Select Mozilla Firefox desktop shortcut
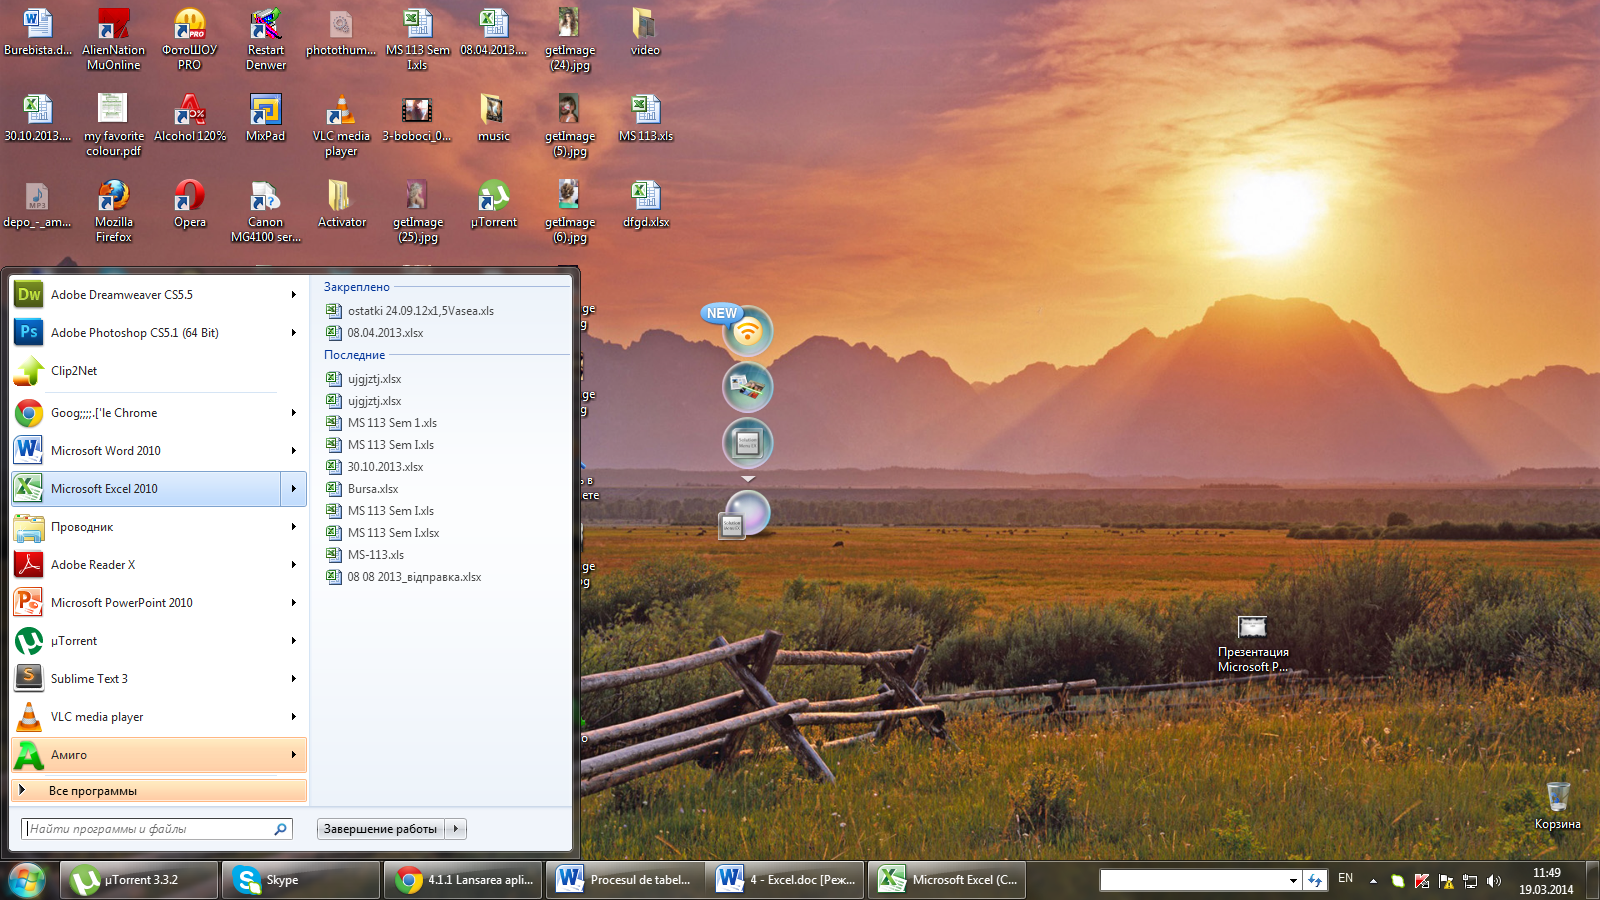This screenshot has height=900, width=1600. [114, 211]
